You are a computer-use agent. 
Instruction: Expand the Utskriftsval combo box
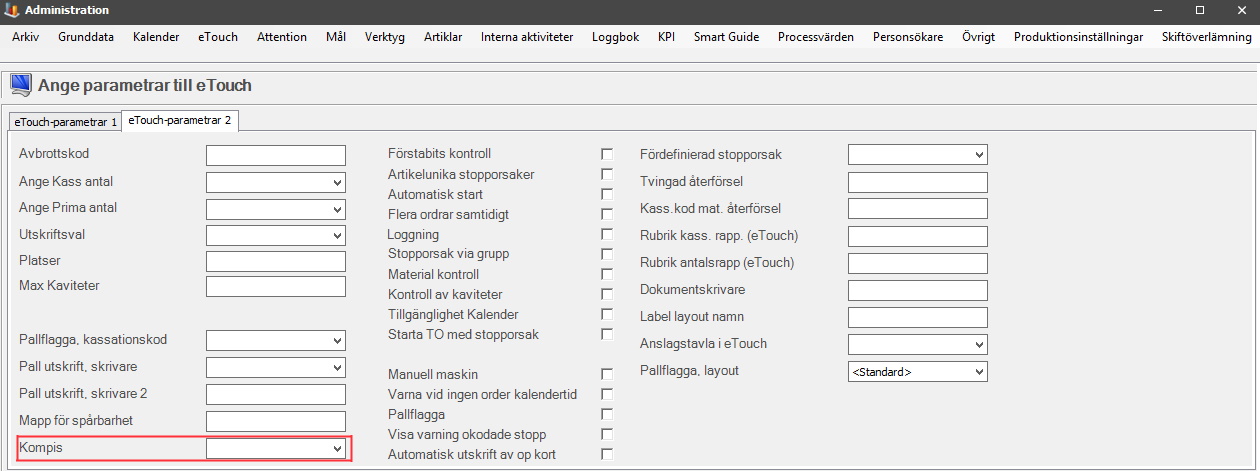coord(276,235)
